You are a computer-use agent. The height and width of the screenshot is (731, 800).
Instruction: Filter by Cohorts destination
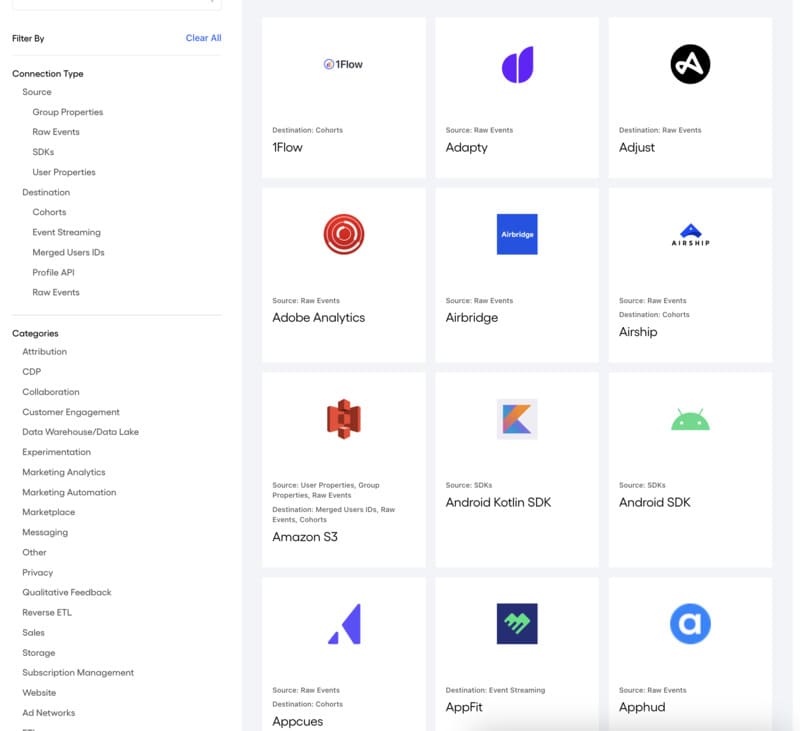coord(49,212)
